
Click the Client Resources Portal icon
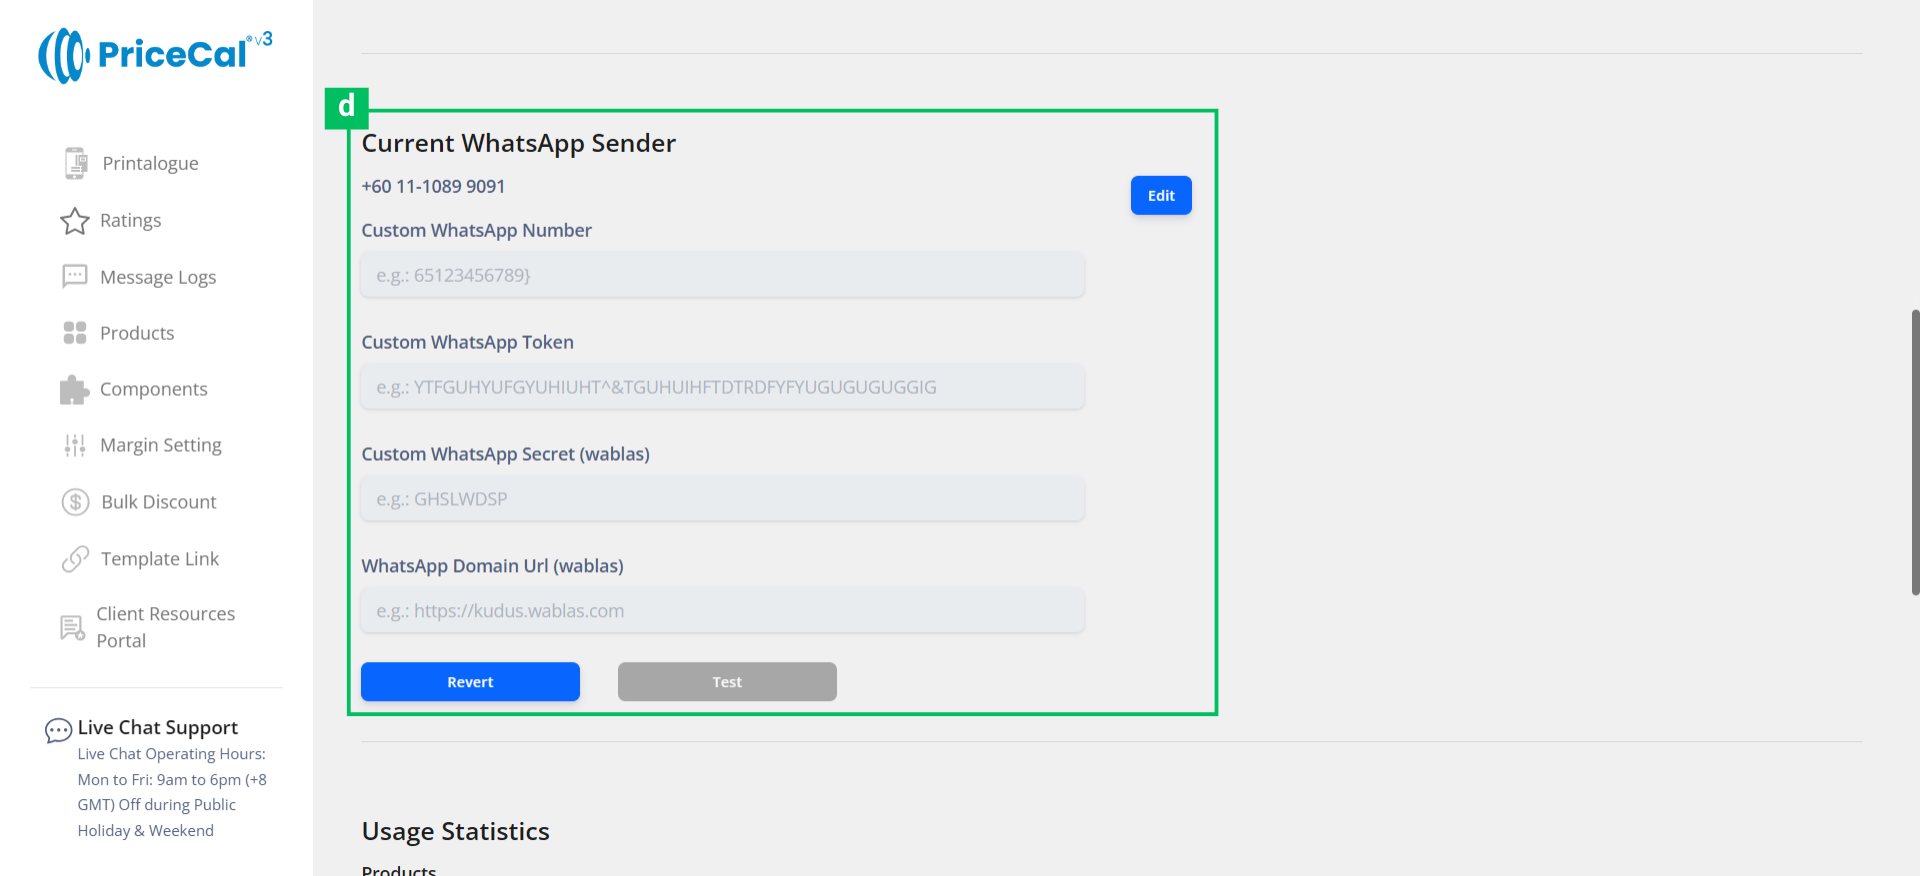pyautogui.click(x=72, y=628)
